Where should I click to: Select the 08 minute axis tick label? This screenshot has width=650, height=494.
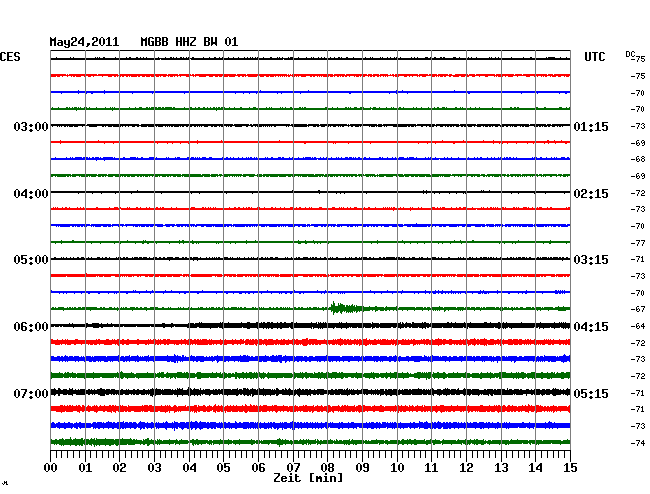tap(327, 467)
